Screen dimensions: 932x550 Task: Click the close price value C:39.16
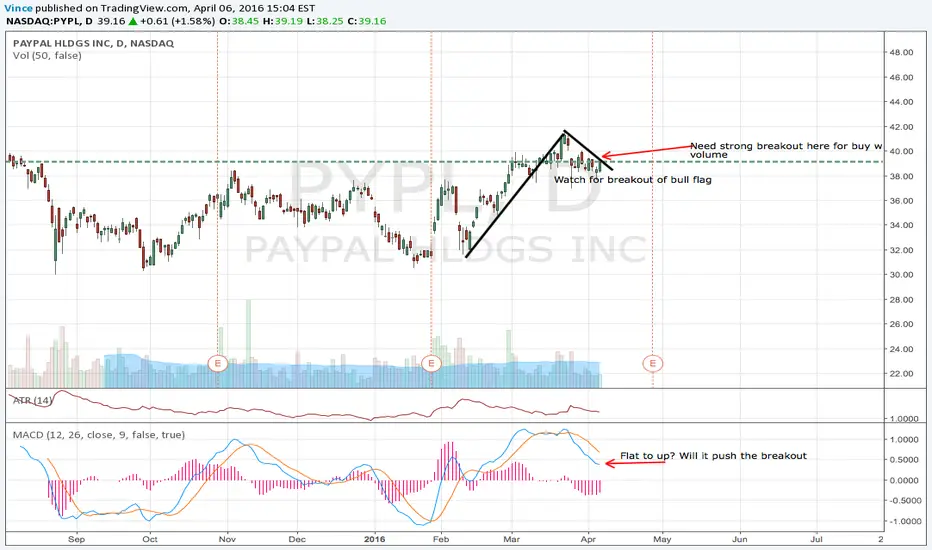[x=367, y=21]
